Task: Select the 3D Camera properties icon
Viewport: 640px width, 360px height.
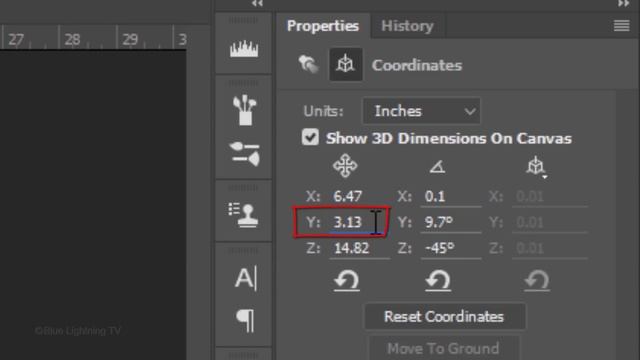Action: (308, 64)
